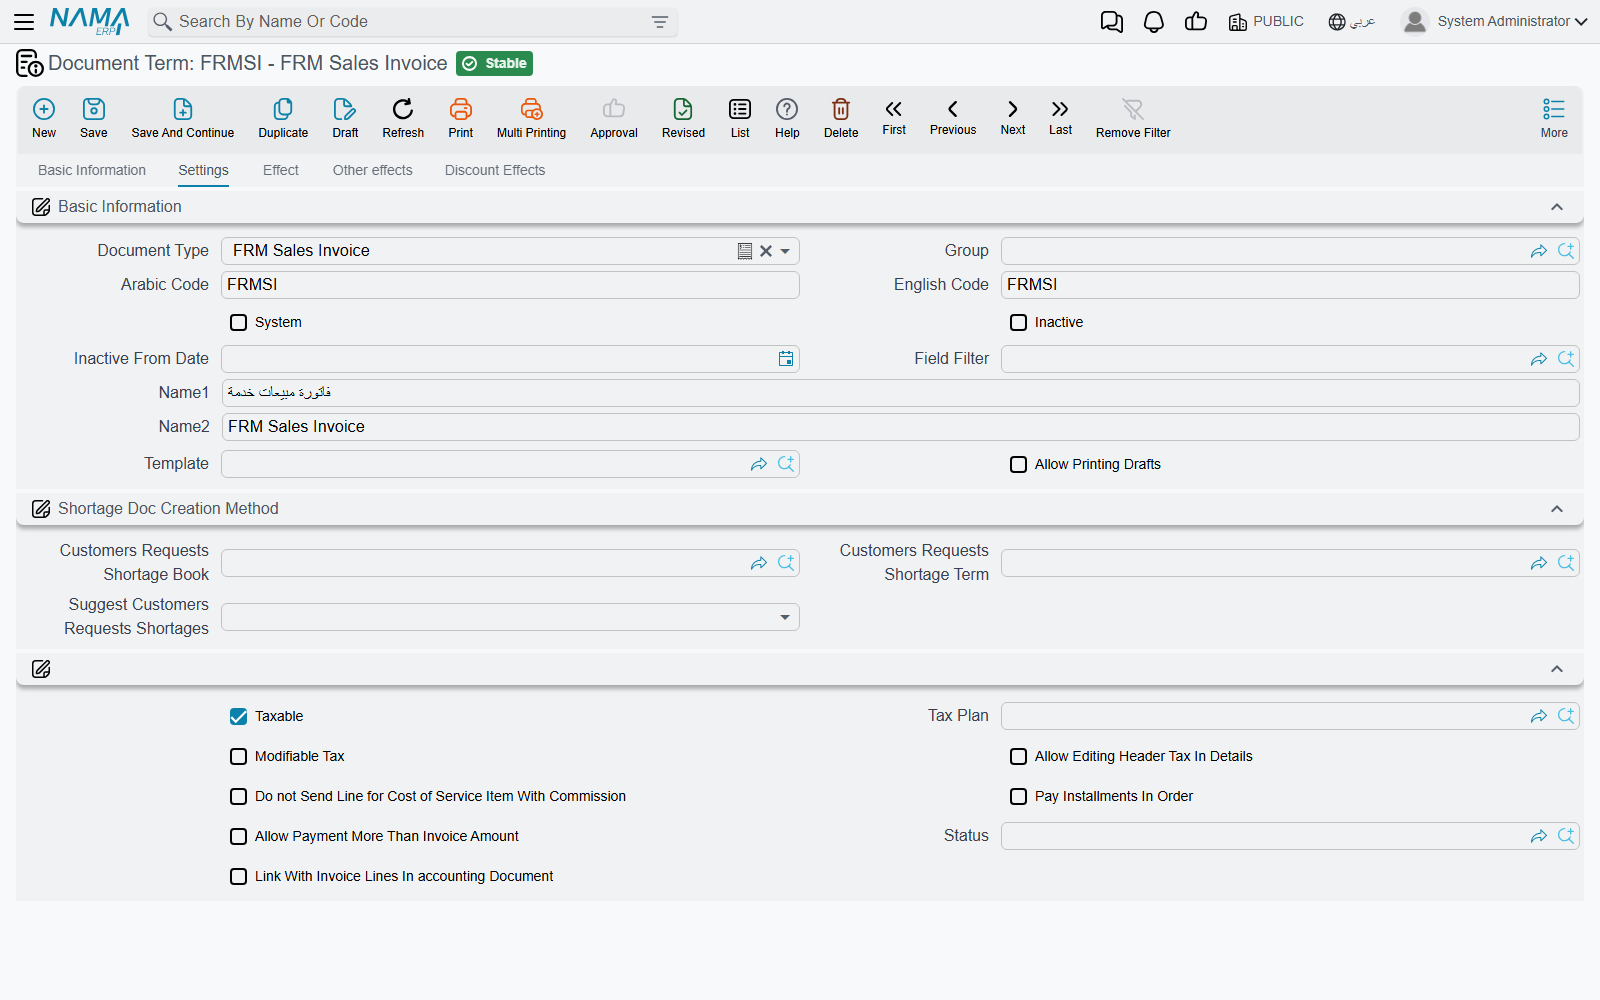Tick the Inactive checkbox

pyautogui.click(x=1018, y=322)
